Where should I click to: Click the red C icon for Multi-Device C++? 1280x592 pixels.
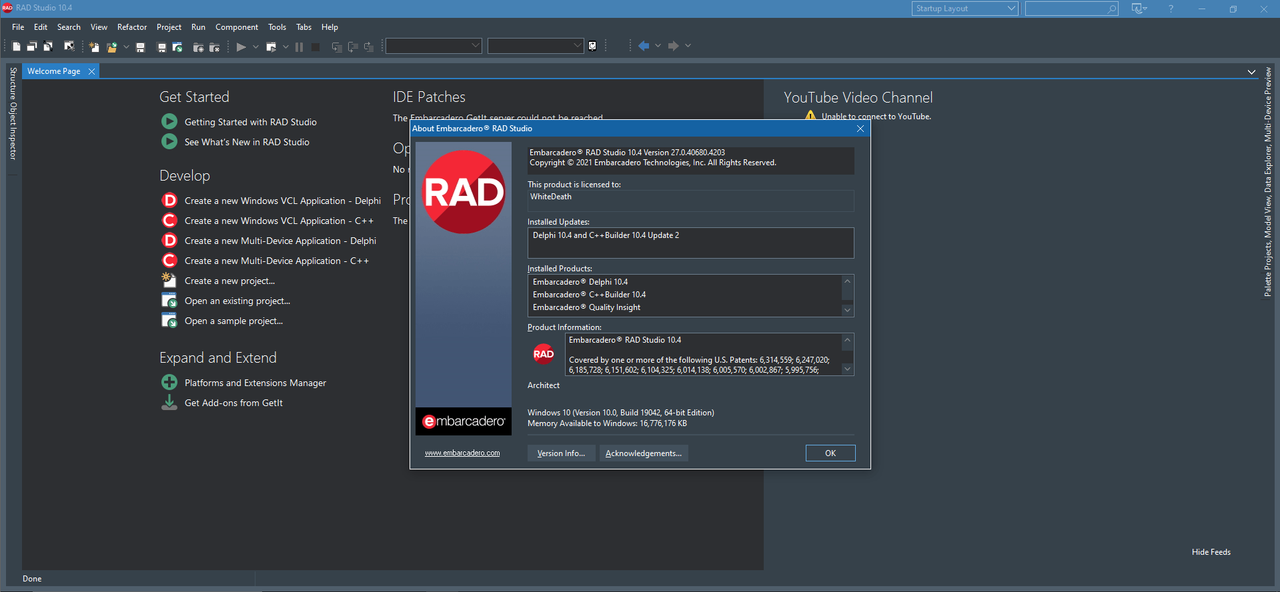tap(169, 260)
